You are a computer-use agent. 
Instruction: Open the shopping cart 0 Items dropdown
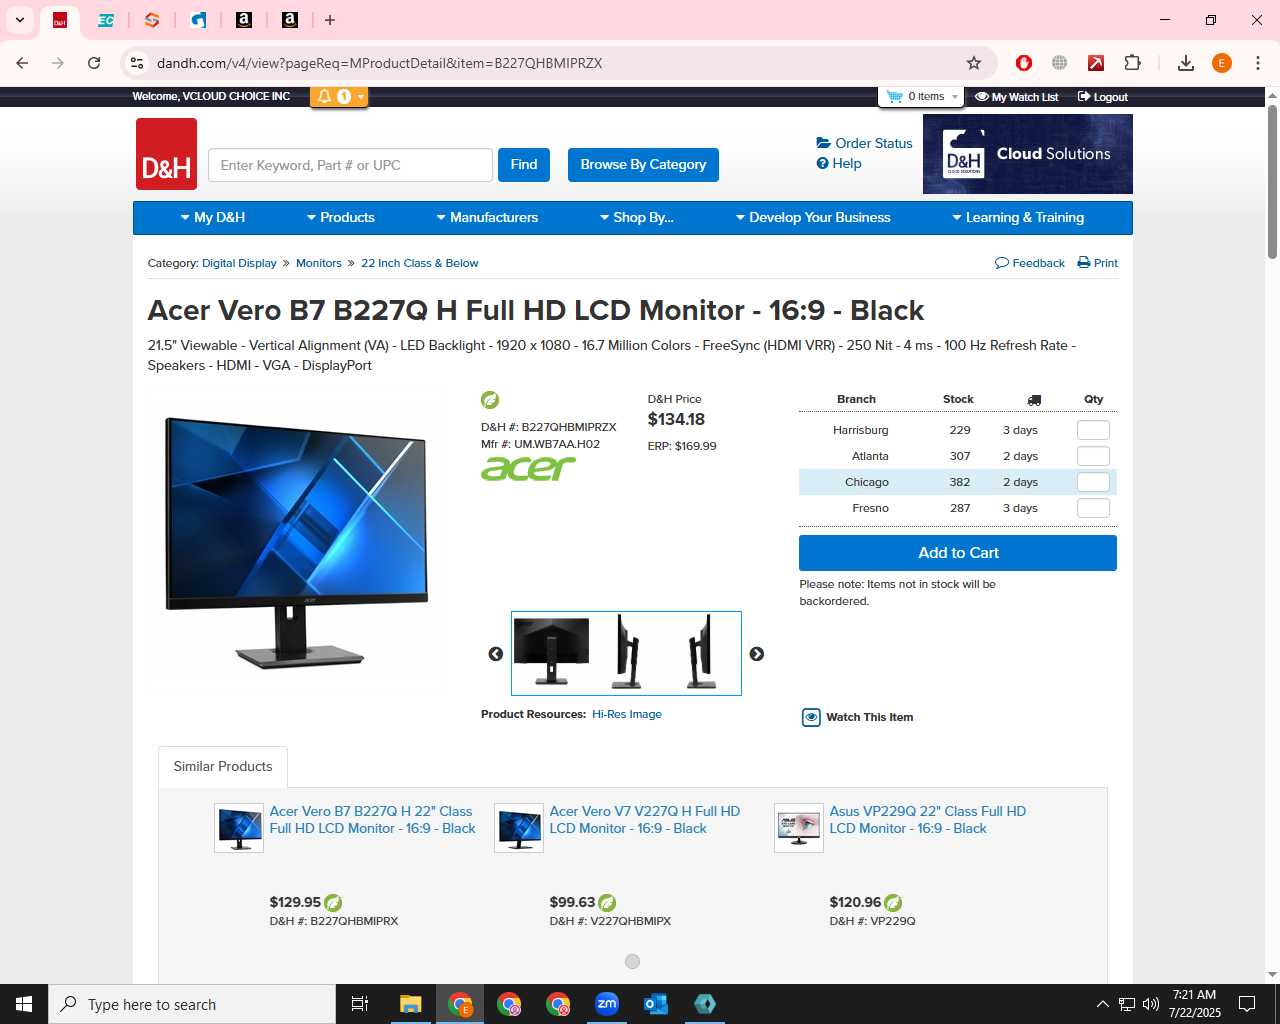click(921, 96)
